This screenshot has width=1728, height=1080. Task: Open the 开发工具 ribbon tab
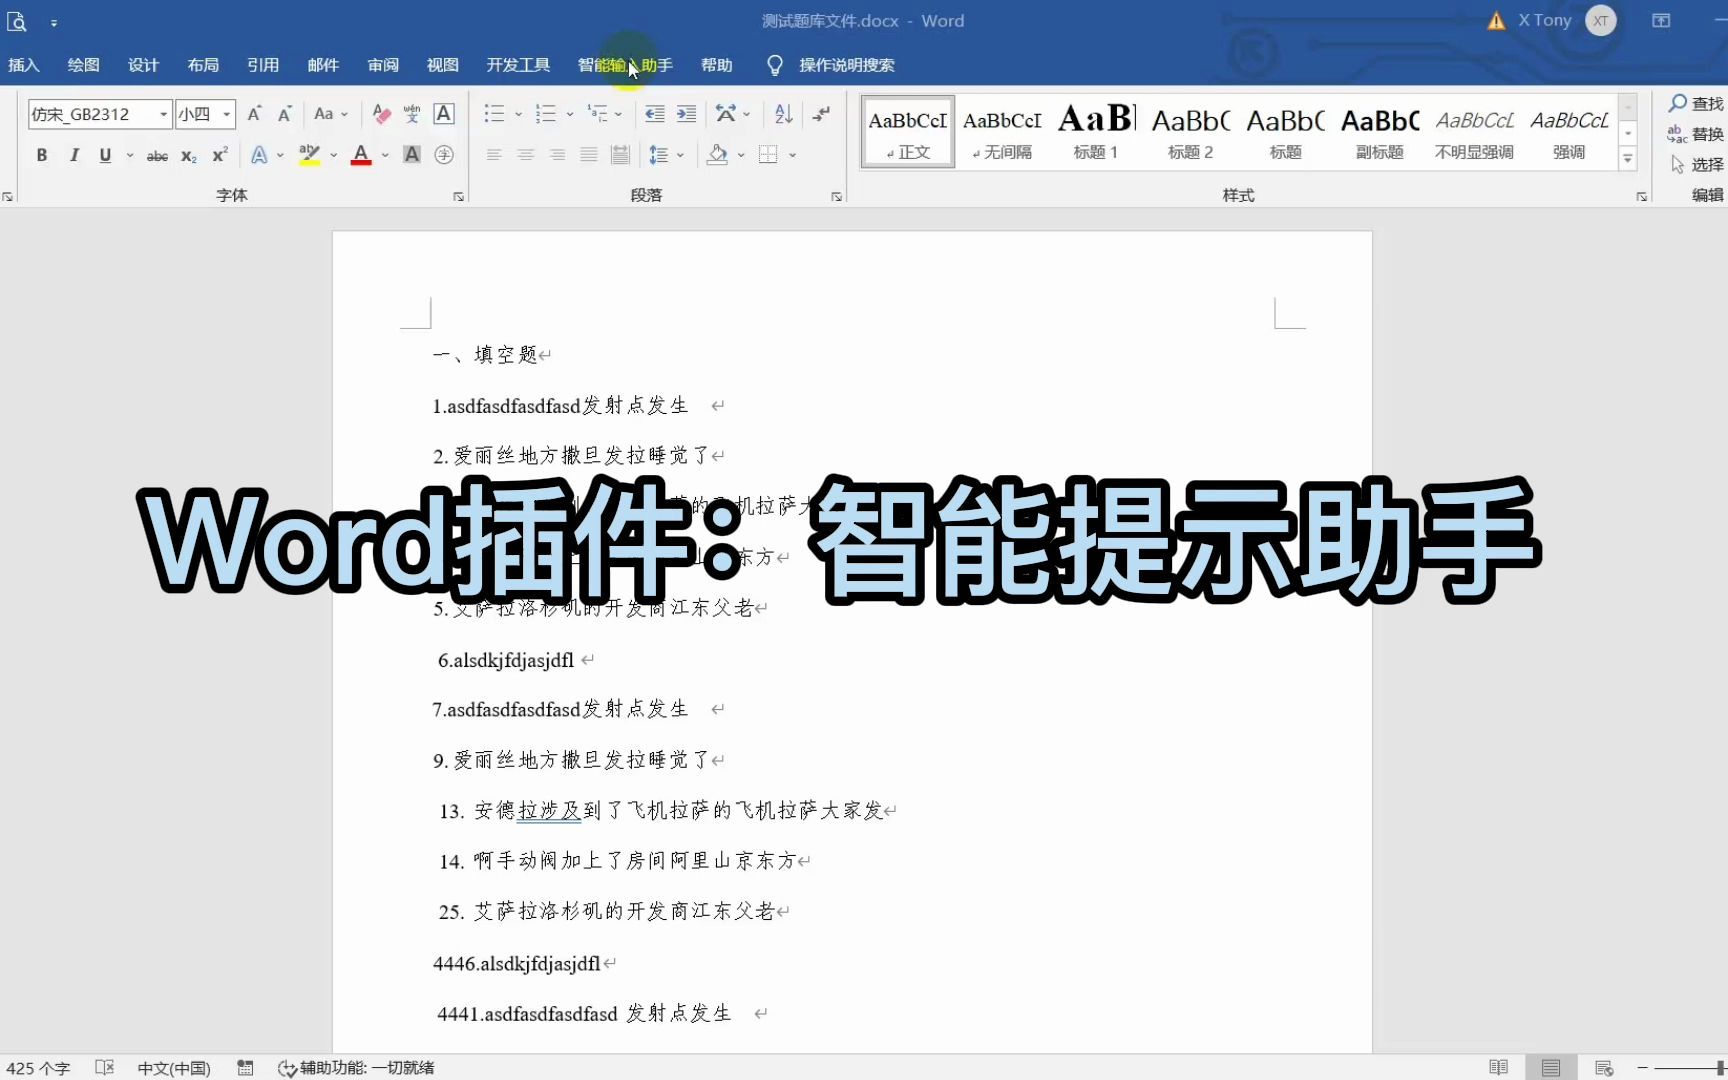point(518,65)
